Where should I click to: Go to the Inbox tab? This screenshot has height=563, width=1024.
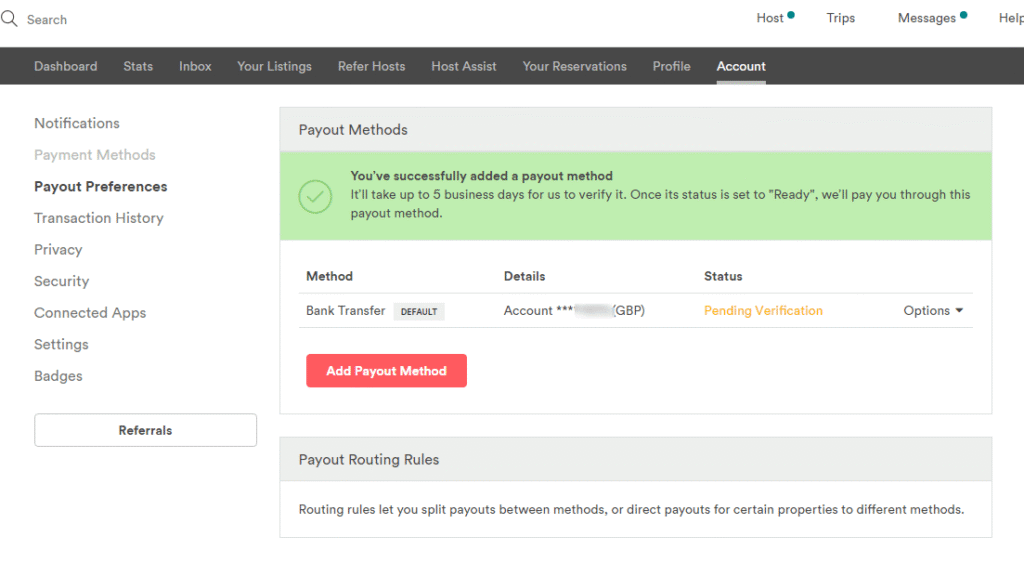pos(195,66)
